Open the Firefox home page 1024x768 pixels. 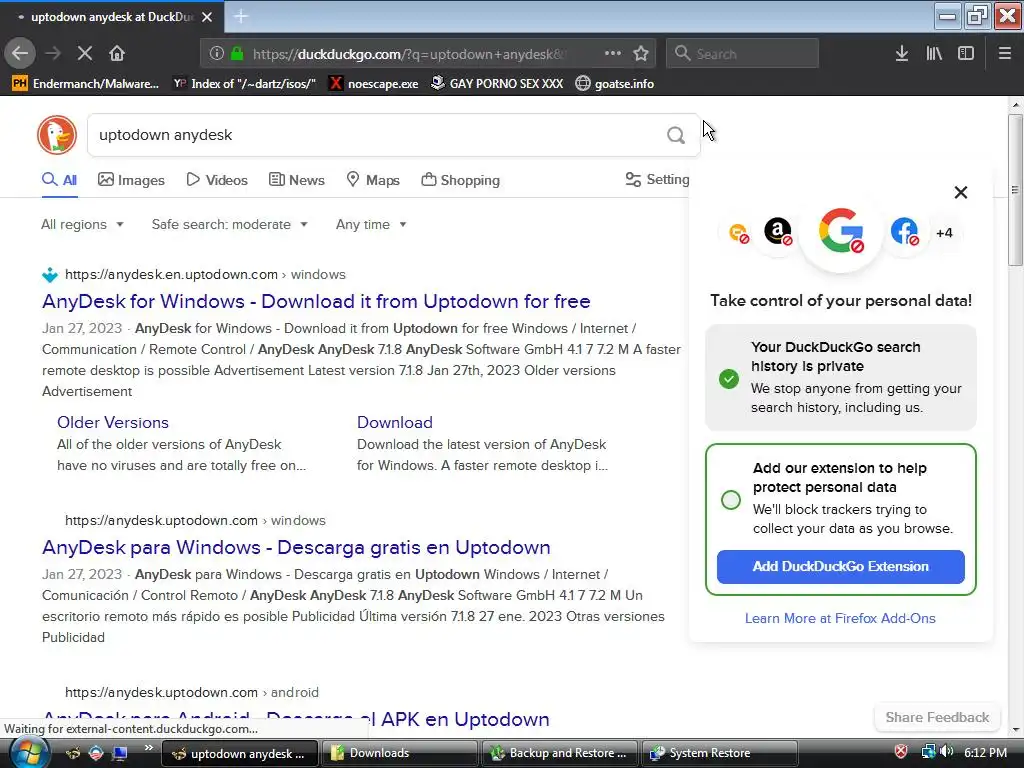(x=117, y=54)
